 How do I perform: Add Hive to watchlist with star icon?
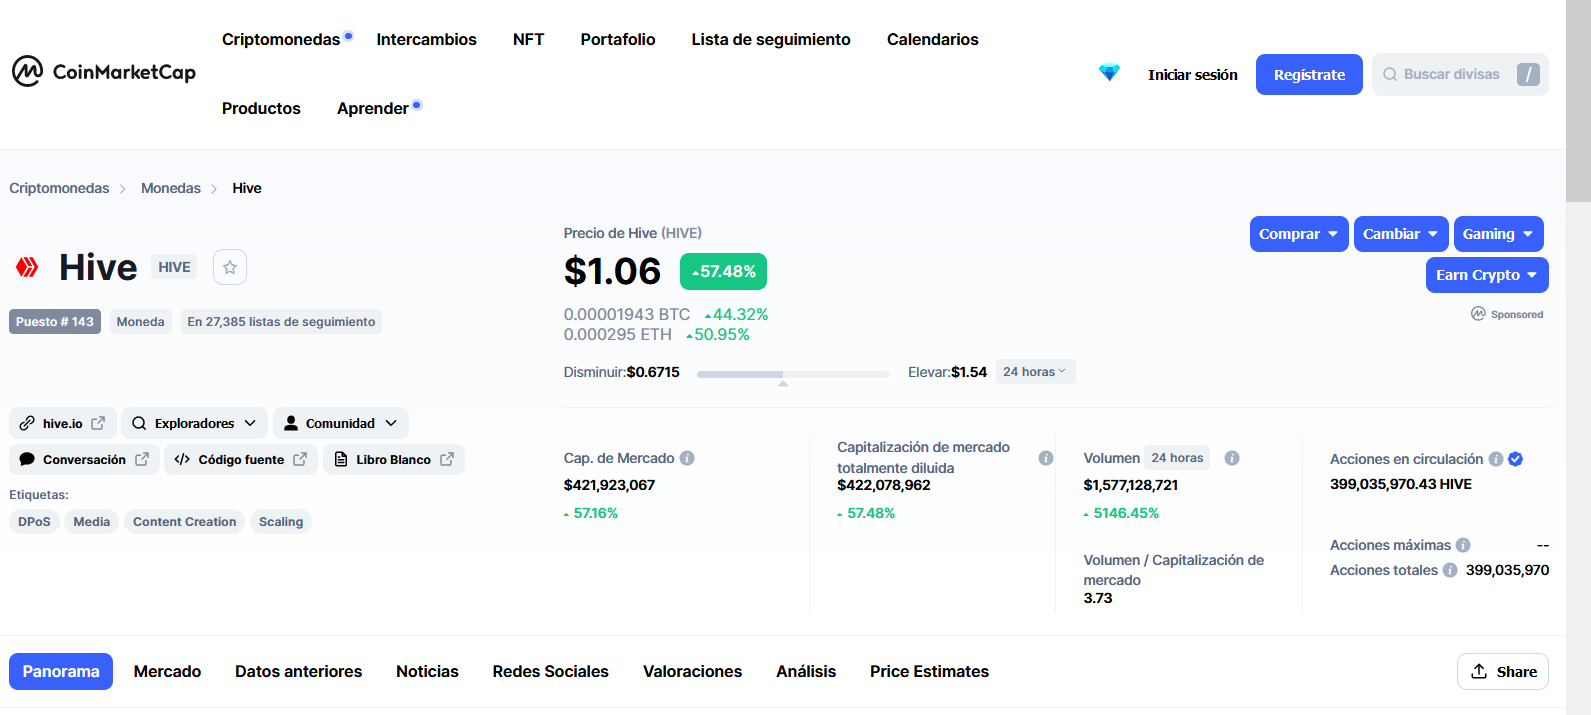coord(230,267)
